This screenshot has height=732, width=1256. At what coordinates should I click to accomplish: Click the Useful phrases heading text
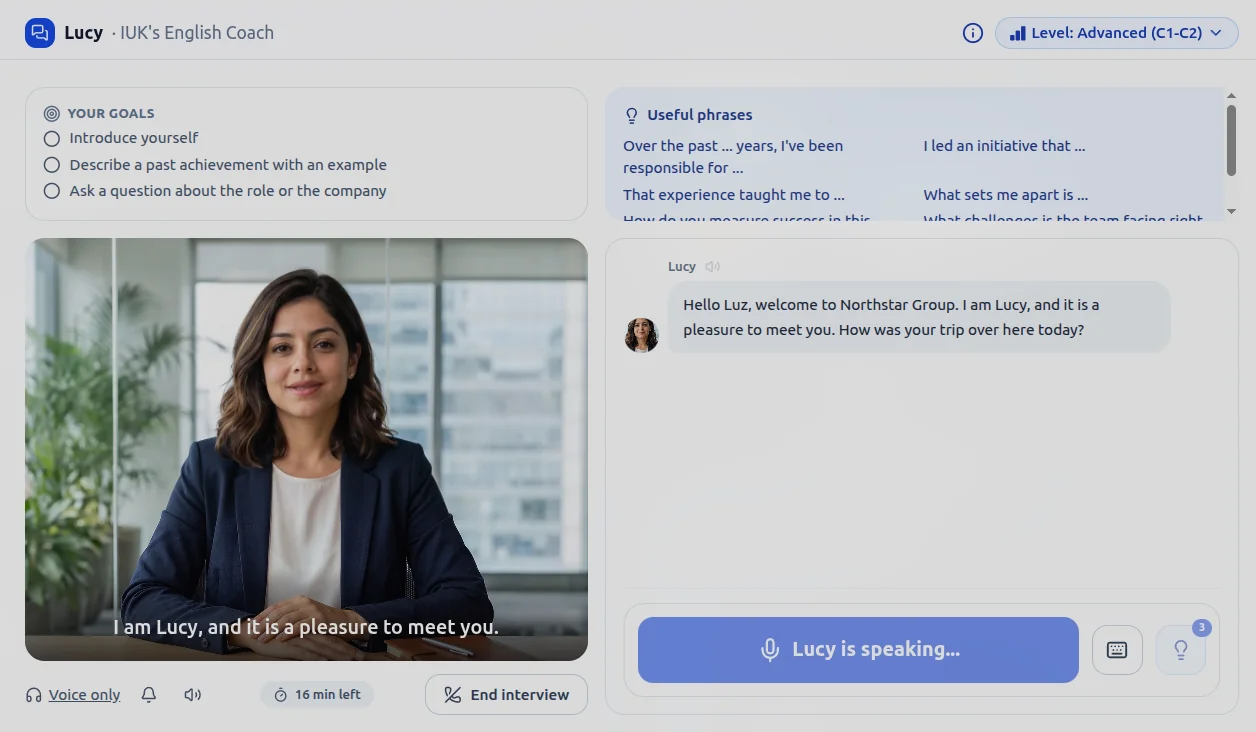click(700, 115)
